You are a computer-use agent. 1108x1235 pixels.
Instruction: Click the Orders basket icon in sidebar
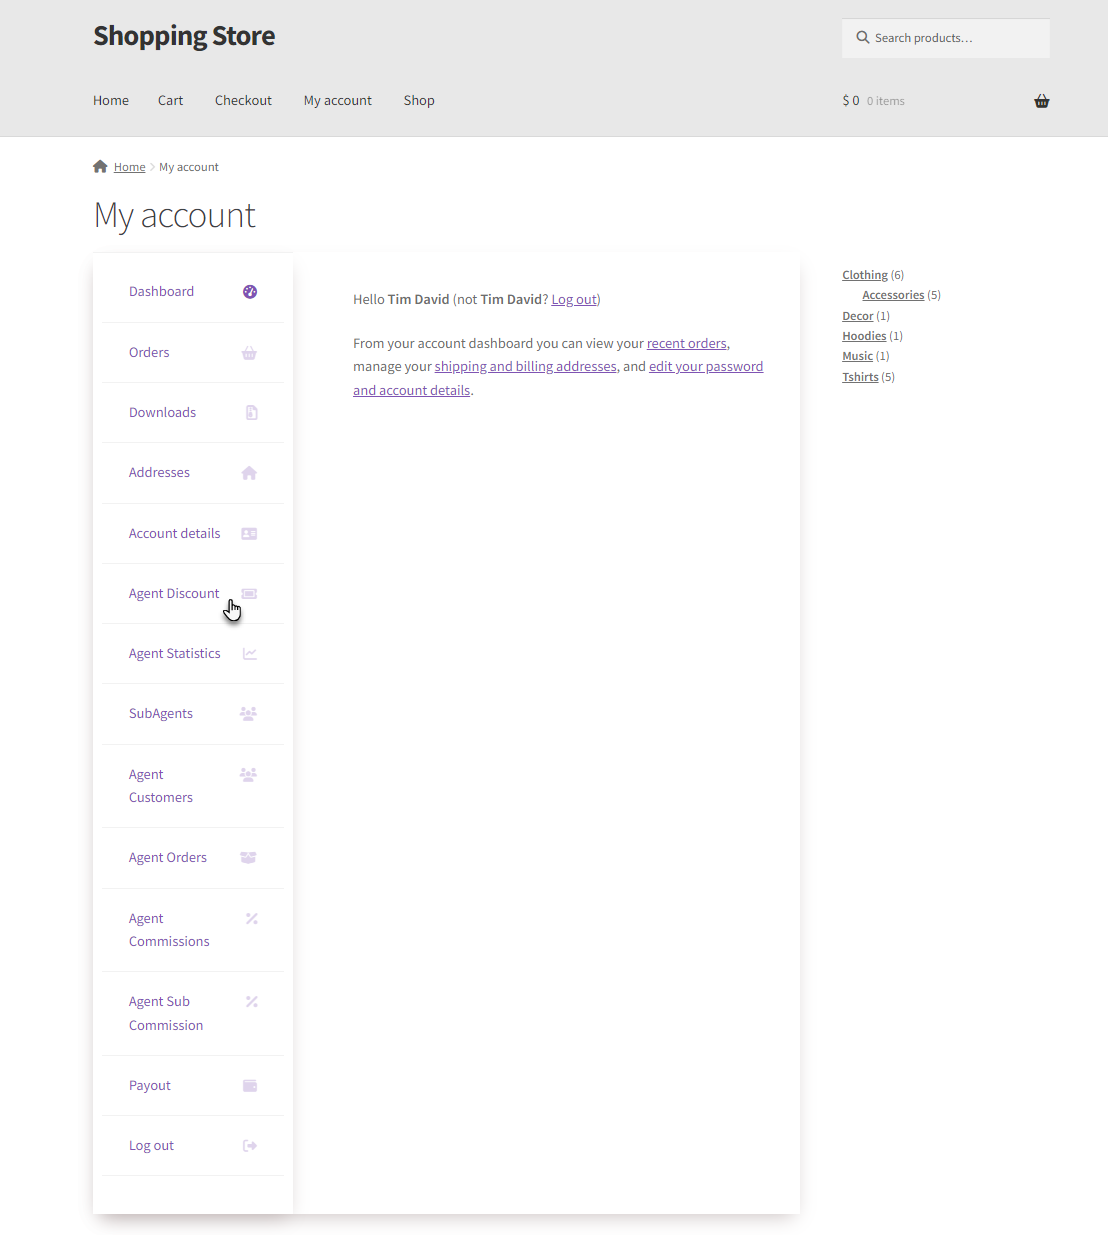pyautogui.click(x=250, y=353)
